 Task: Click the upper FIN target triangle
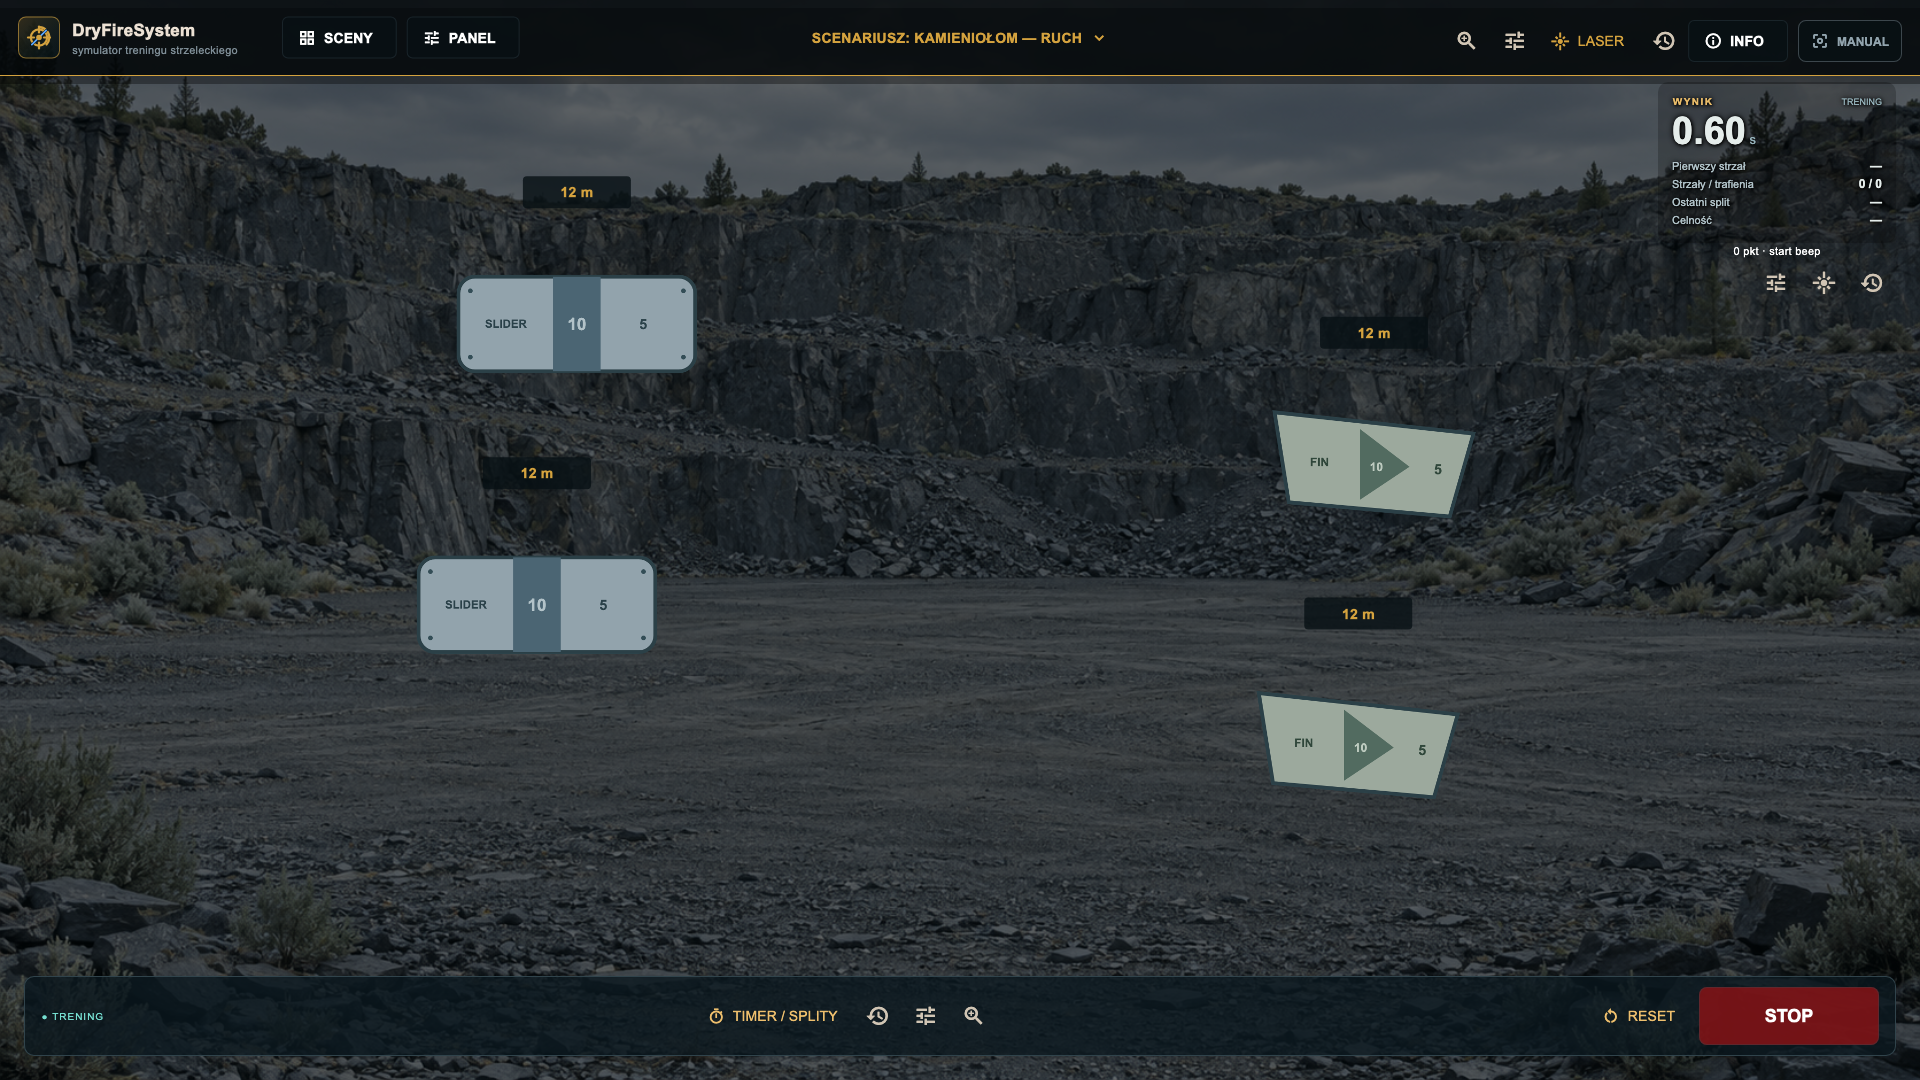[x=1381, y=466]
